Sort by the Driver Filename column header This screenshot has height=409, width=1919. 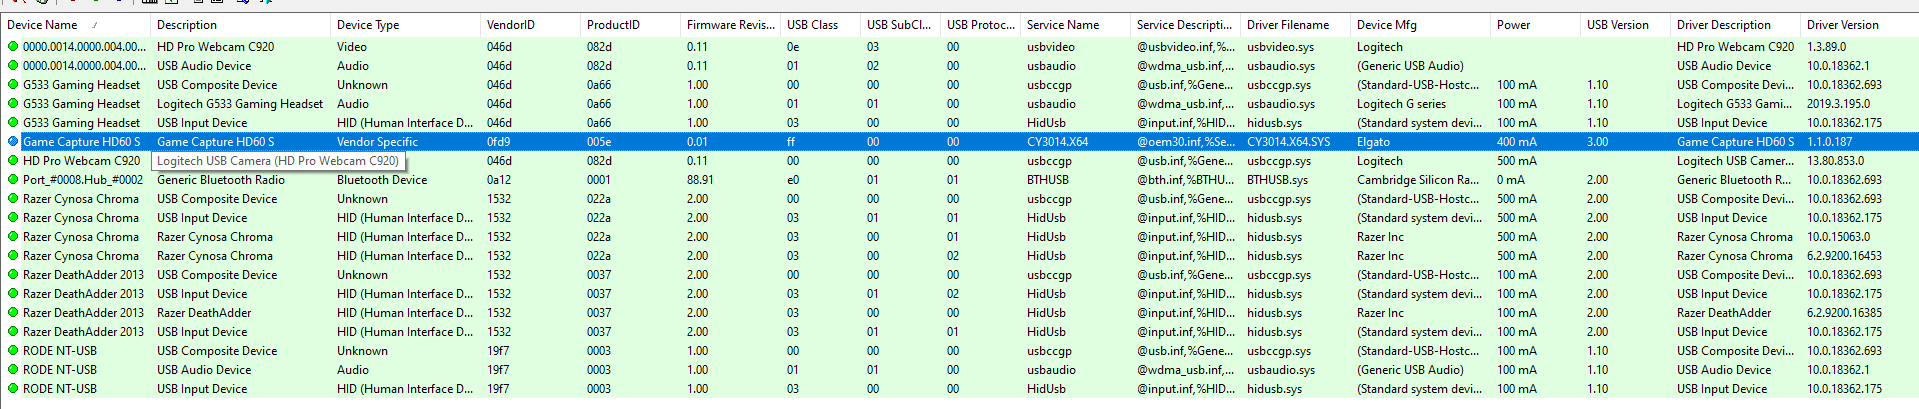point(1295,25)
